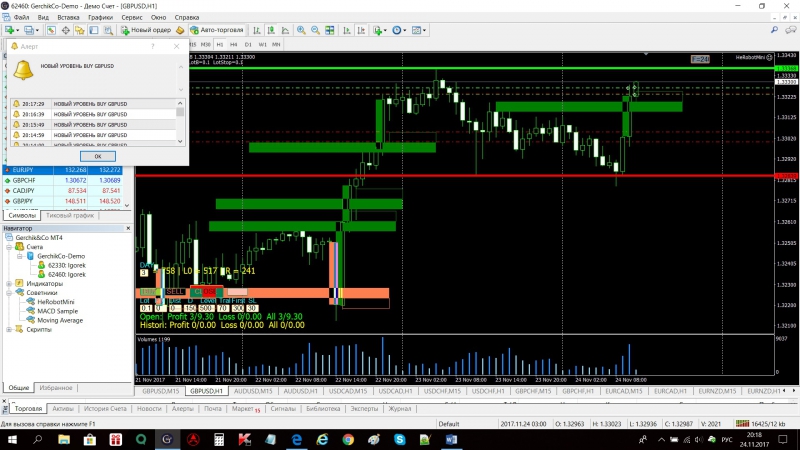The width and height of the screenshot is (800, 450).
Task: Expand the Индикаторы tree node
Action: (x=9, y=284)
